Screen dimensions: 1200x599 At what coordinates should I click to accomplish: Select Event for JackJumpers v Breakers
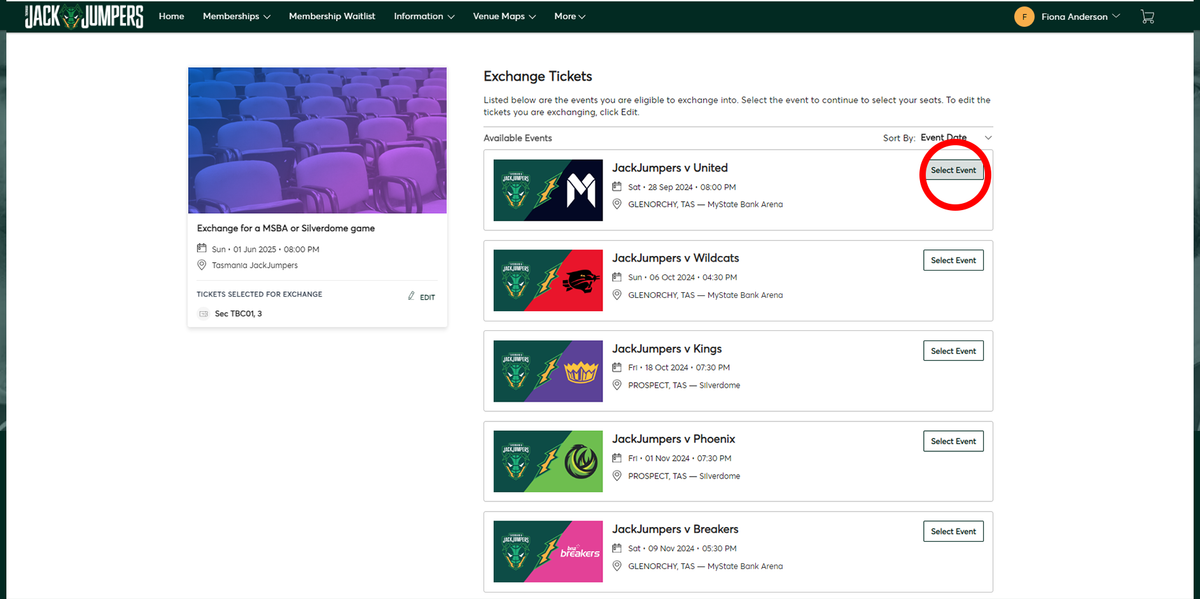(953, 531)
